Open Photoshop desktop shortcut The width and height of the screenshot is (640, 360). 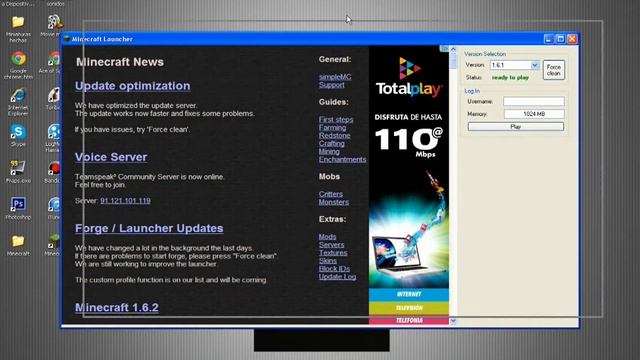tap(18, 204)
